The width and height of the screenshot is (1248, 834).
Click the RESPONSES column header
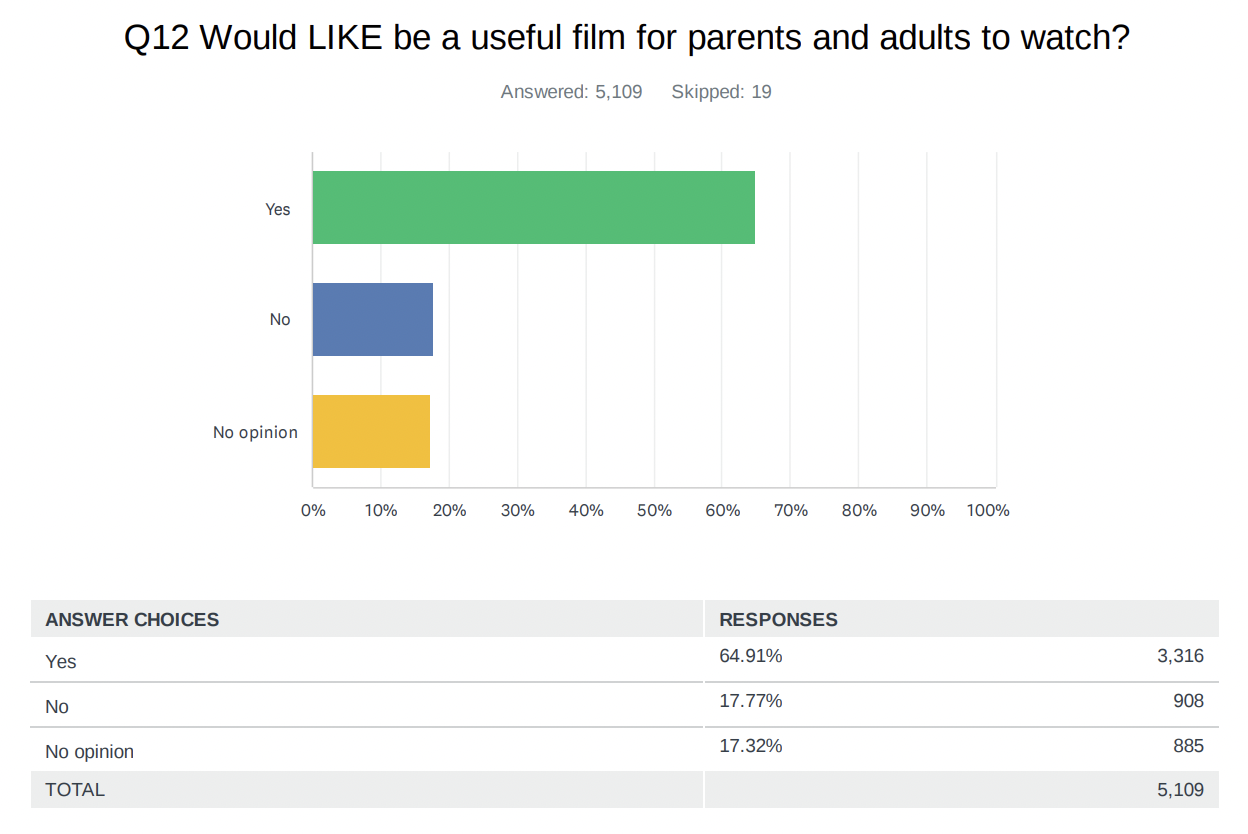(778, 620)
